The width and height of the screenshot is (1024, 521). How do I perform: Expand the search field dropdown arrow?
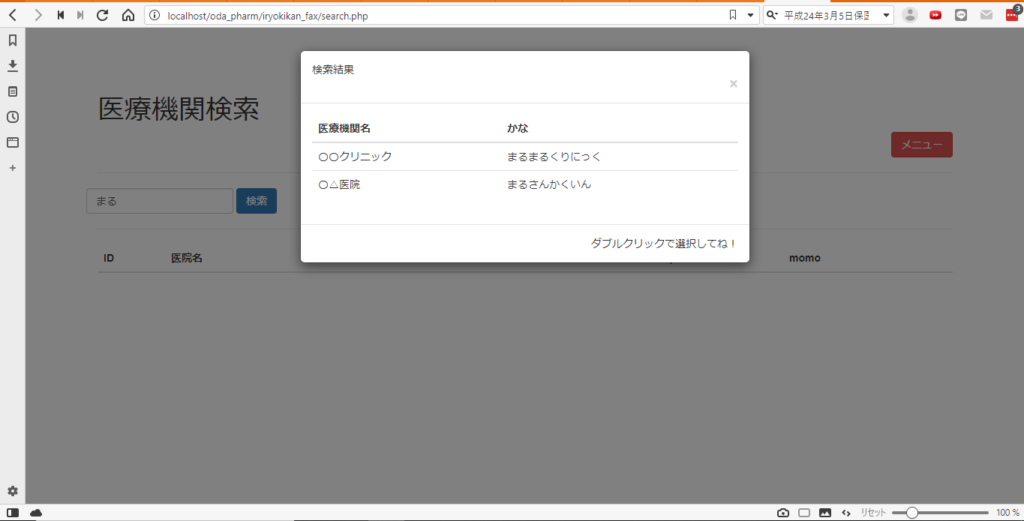886,15
